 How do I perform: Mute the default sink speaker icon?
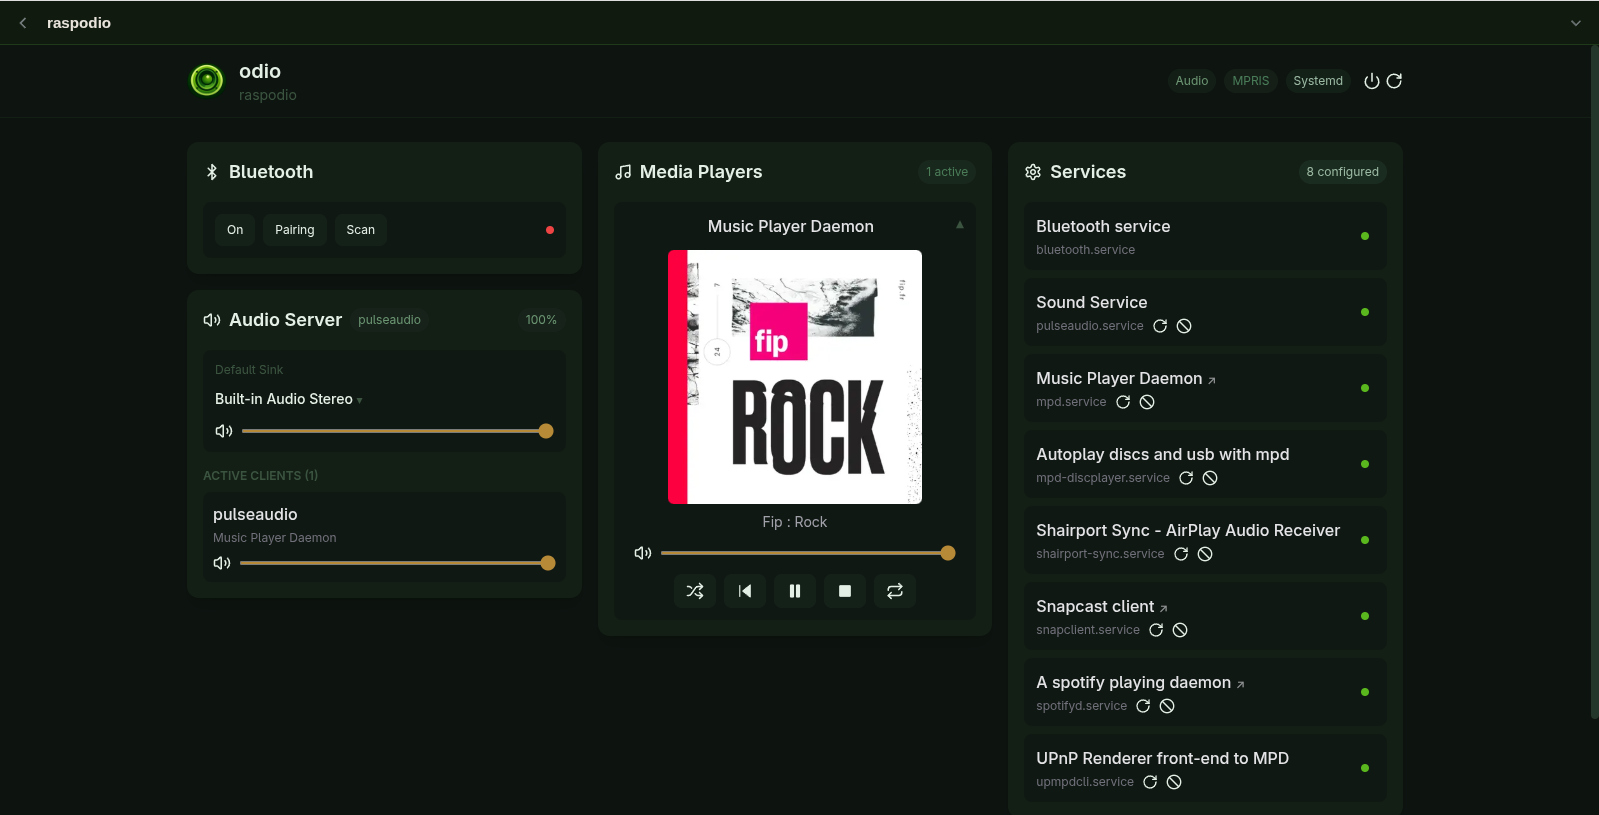(x=224, y=431)
